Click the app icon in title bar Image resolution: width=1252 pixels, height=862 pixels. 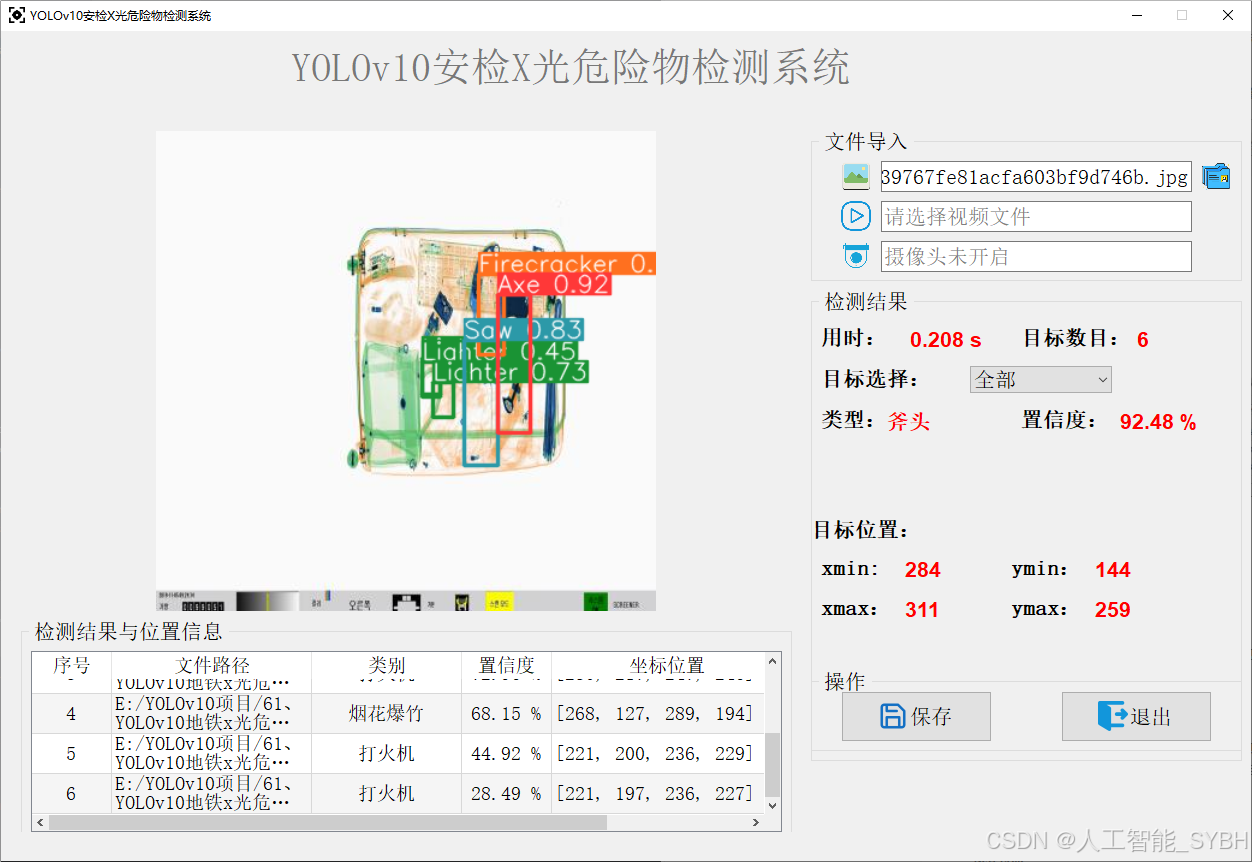[17, 15]
